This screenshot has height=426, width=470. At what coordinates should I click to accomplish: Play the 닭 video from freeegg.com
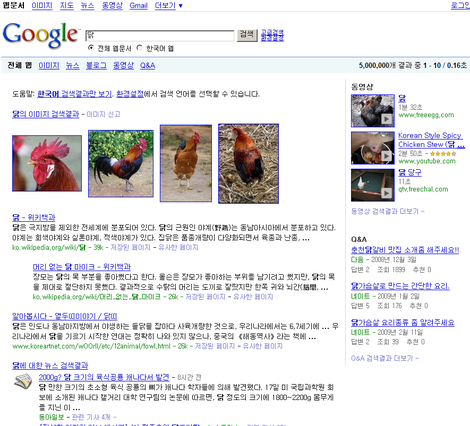point(373,111)
